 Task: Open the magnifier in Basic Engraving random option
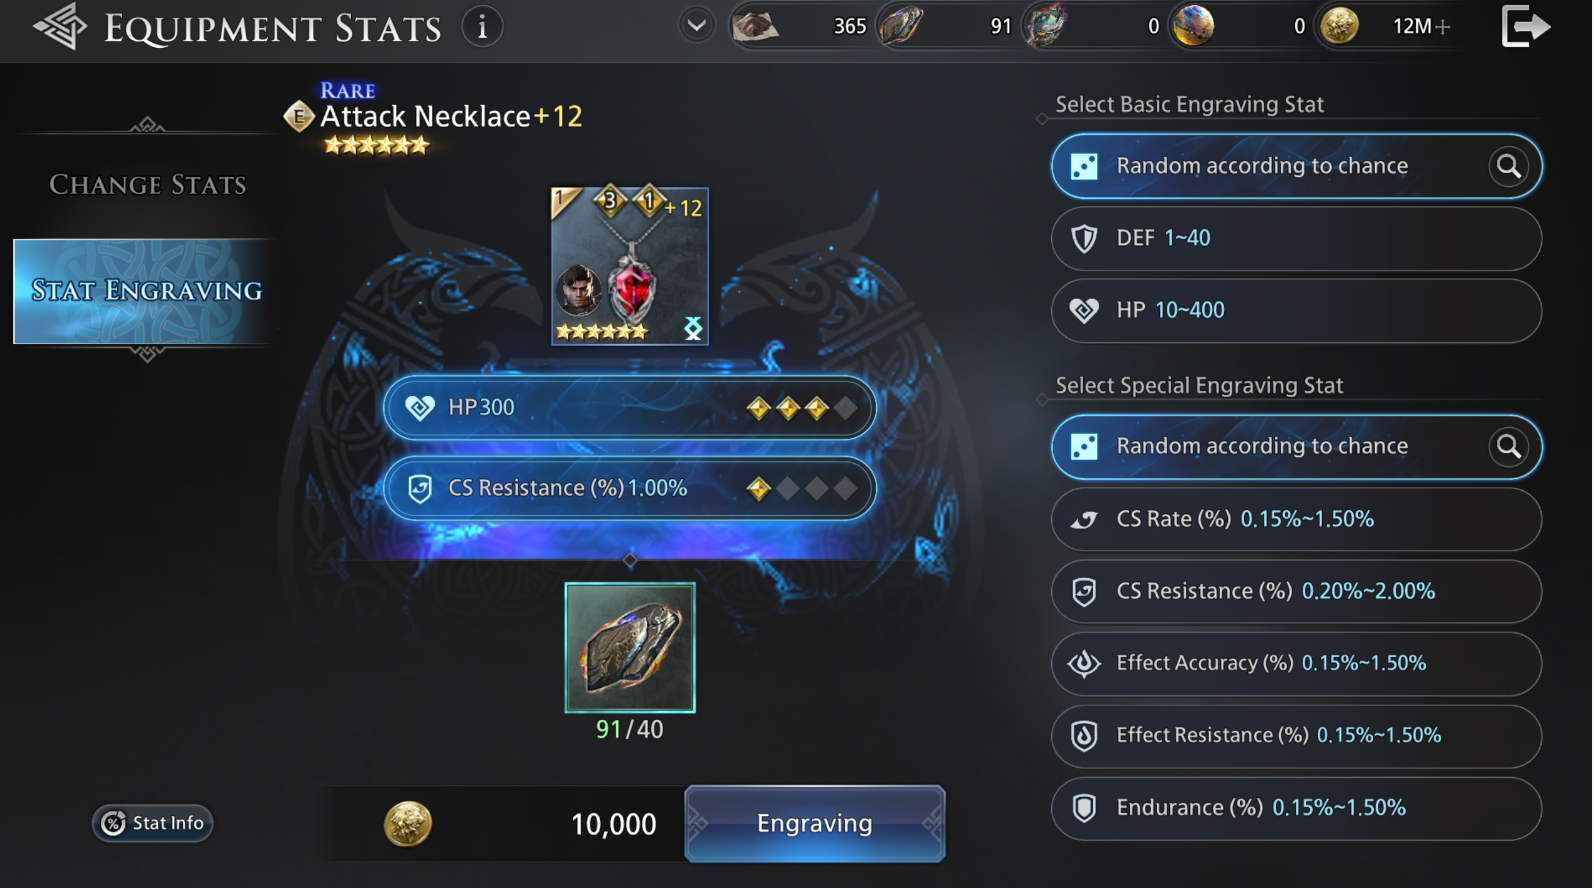1508,166
